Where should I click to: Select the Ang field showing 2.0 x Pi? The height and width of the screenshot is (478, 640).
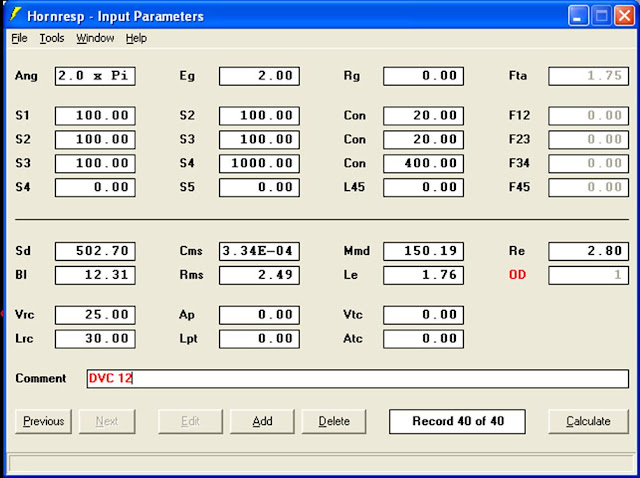(x=95, y=76)
